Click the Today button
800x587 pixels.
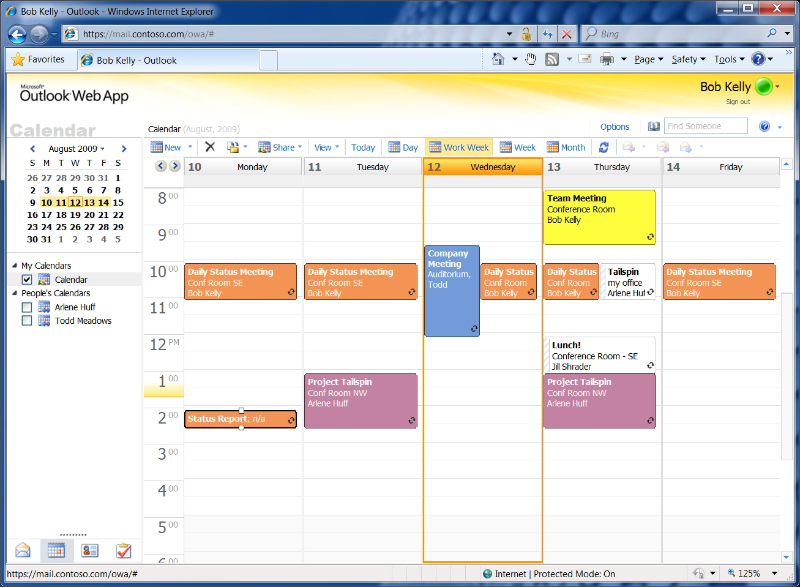coord(363,147)
